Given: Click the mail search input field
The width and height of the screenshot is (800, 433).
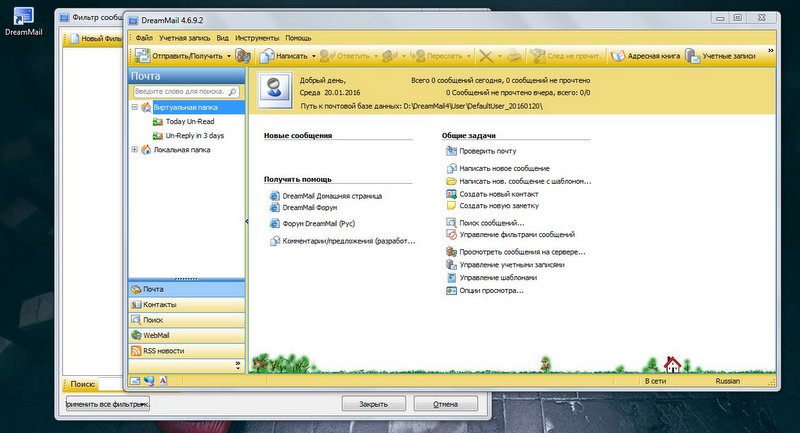Looking at the screenshot, I should coord(180,91).
